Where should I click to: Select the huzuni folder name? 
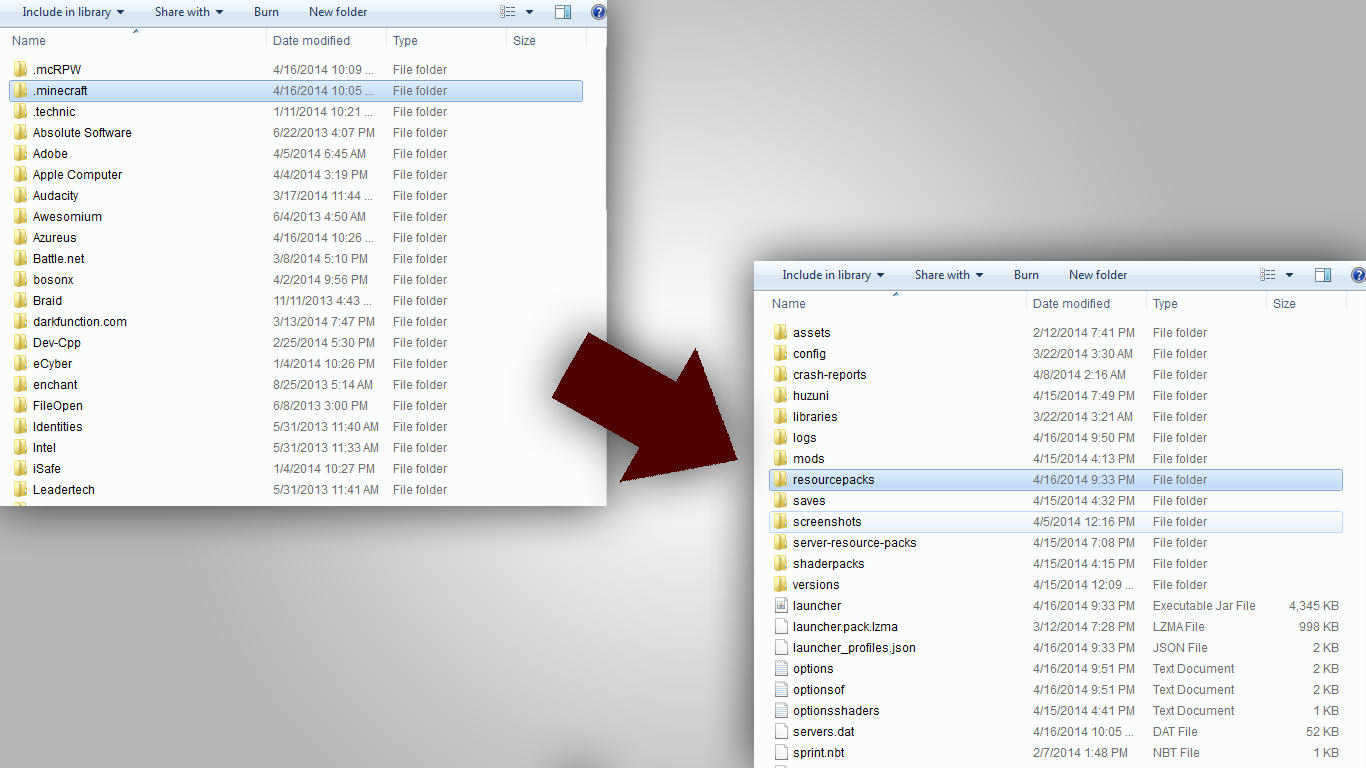pos(811,395)
